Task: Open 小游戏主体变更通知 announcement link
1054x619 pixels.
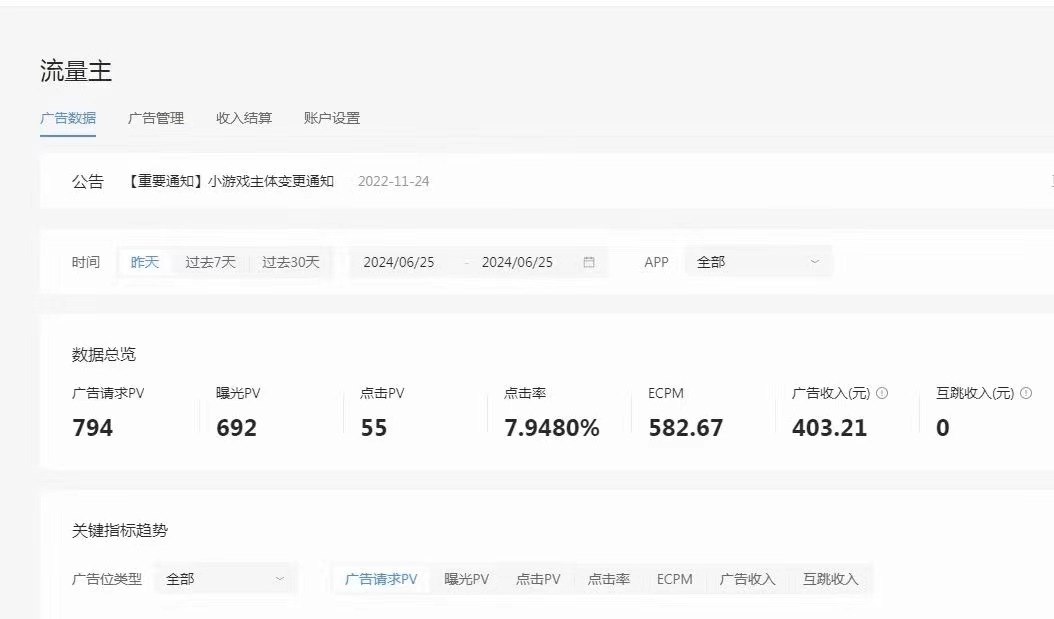Action: pyautogui.click(x=231, y=182)
